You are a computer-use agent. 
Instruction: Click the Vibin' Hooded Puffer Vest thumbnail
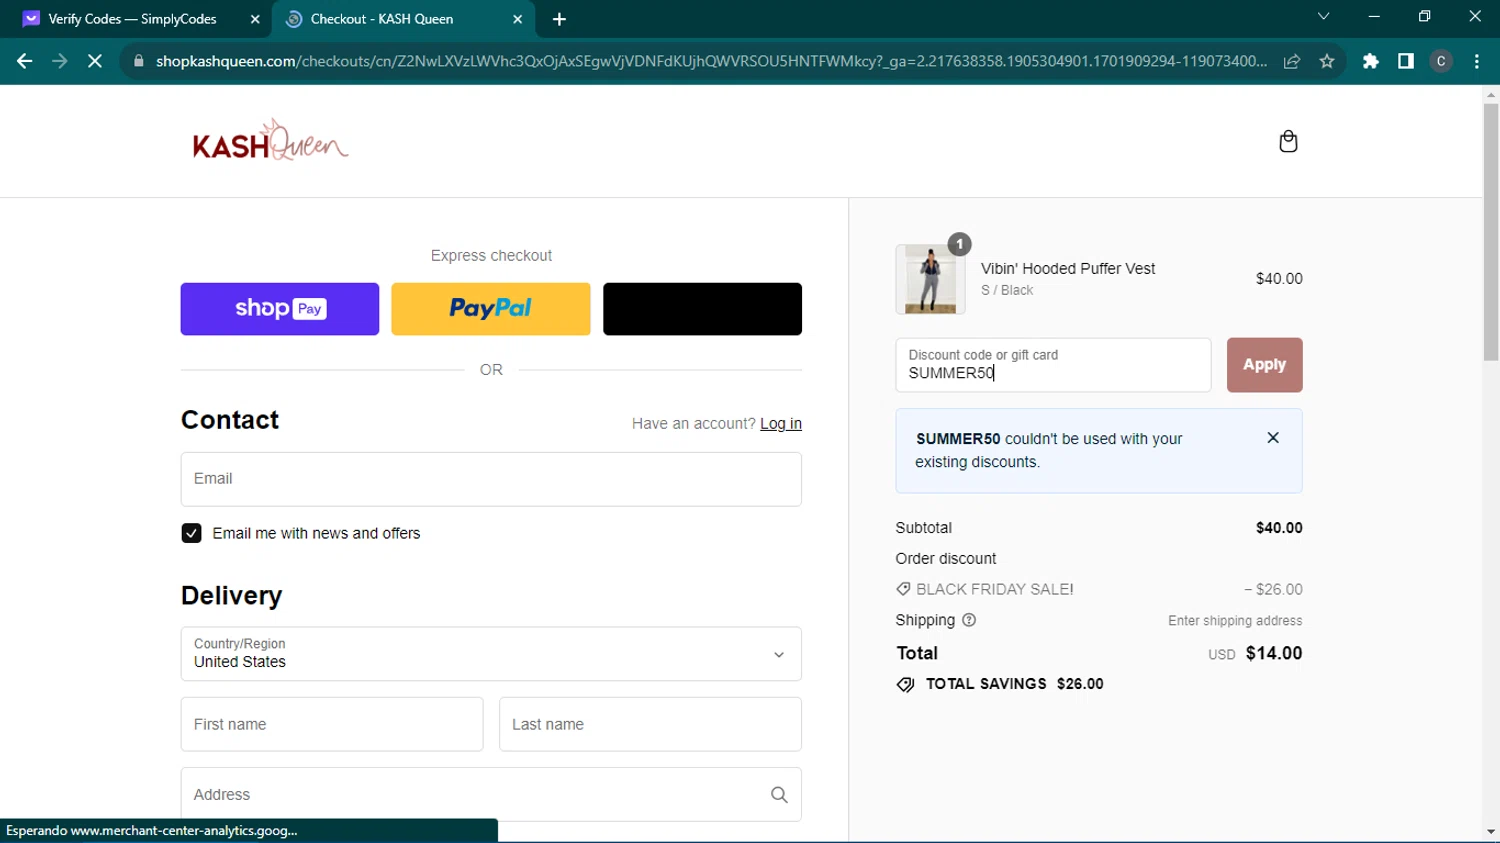930,279
